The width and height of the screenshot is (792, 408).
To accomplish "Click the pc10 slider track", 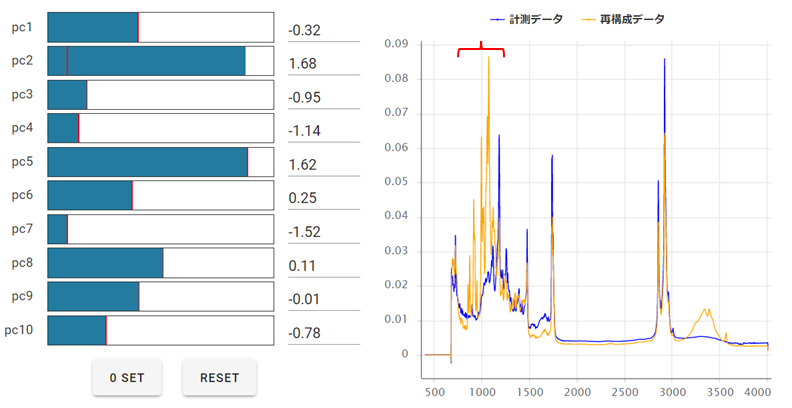I will (160, 331).
